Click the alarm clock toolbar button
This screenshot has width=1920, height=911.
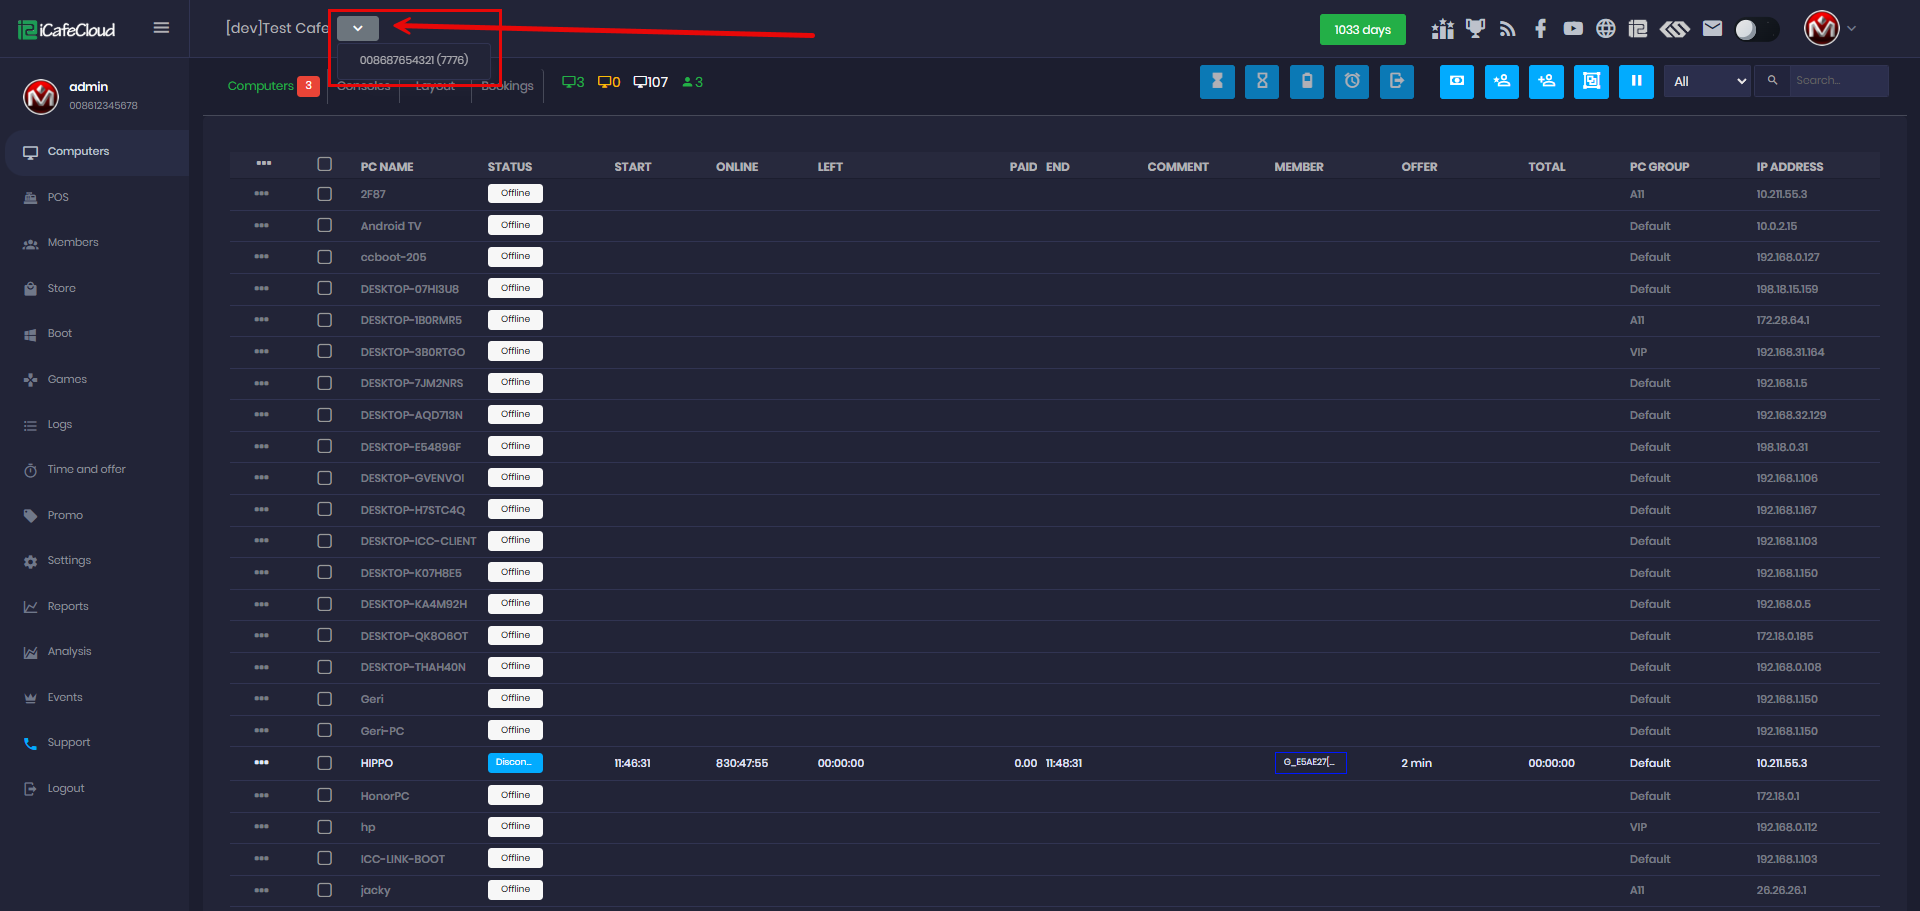tap(1352, 82)
